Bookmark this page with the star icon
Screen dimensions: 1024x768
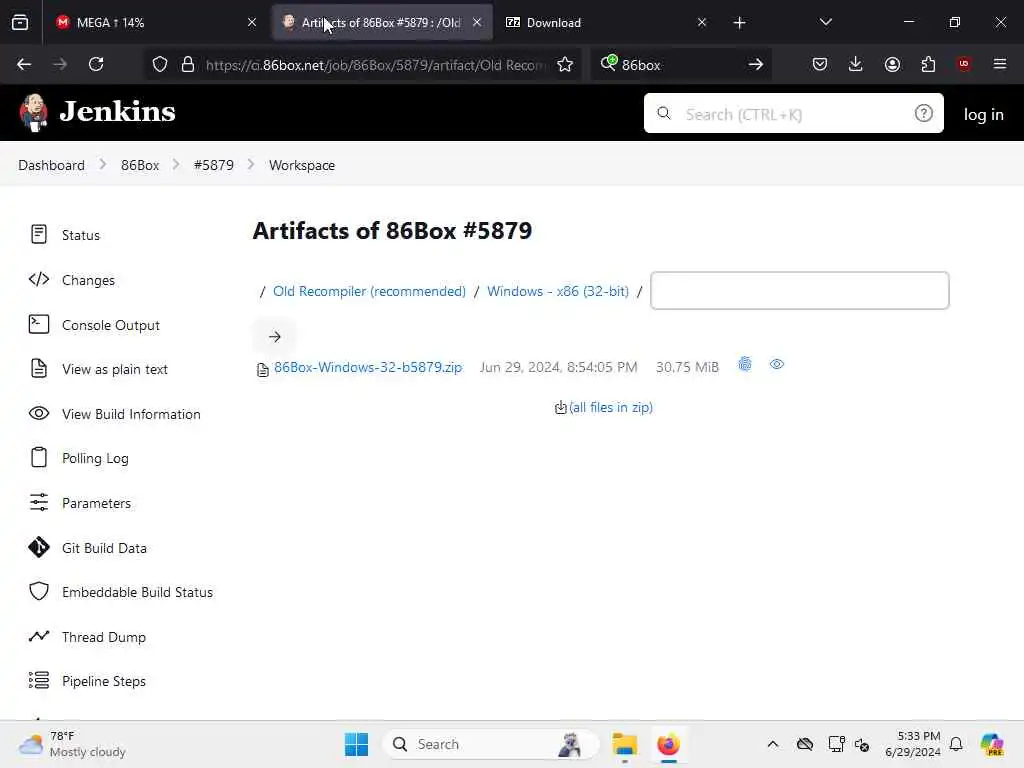click(565, 64)
